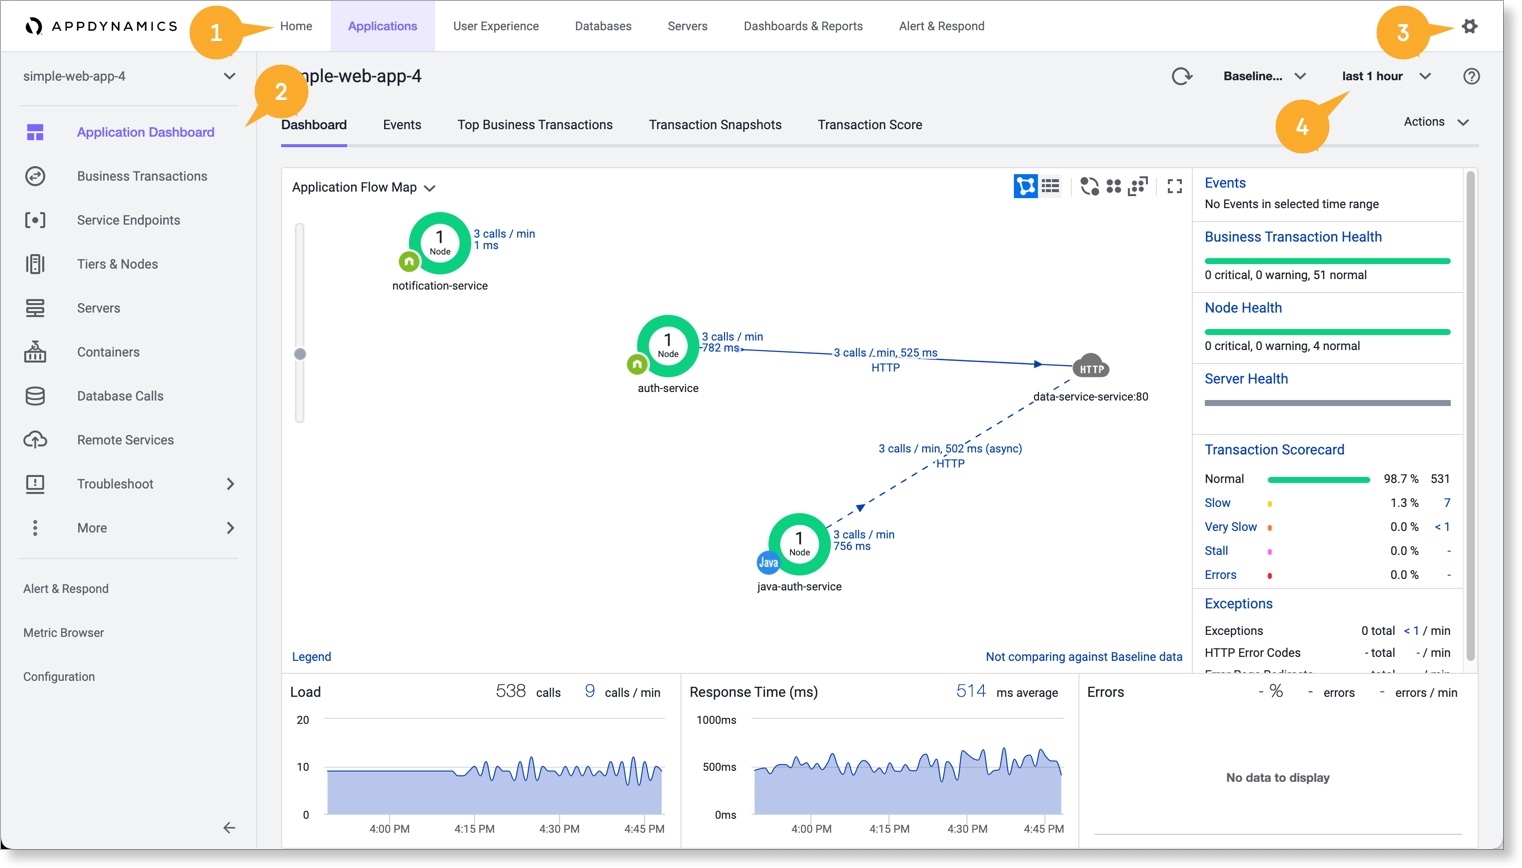This screenshot has width=1522, height=868.
Task: Open the settings gear icon
Action: (x=1469, y=26)
